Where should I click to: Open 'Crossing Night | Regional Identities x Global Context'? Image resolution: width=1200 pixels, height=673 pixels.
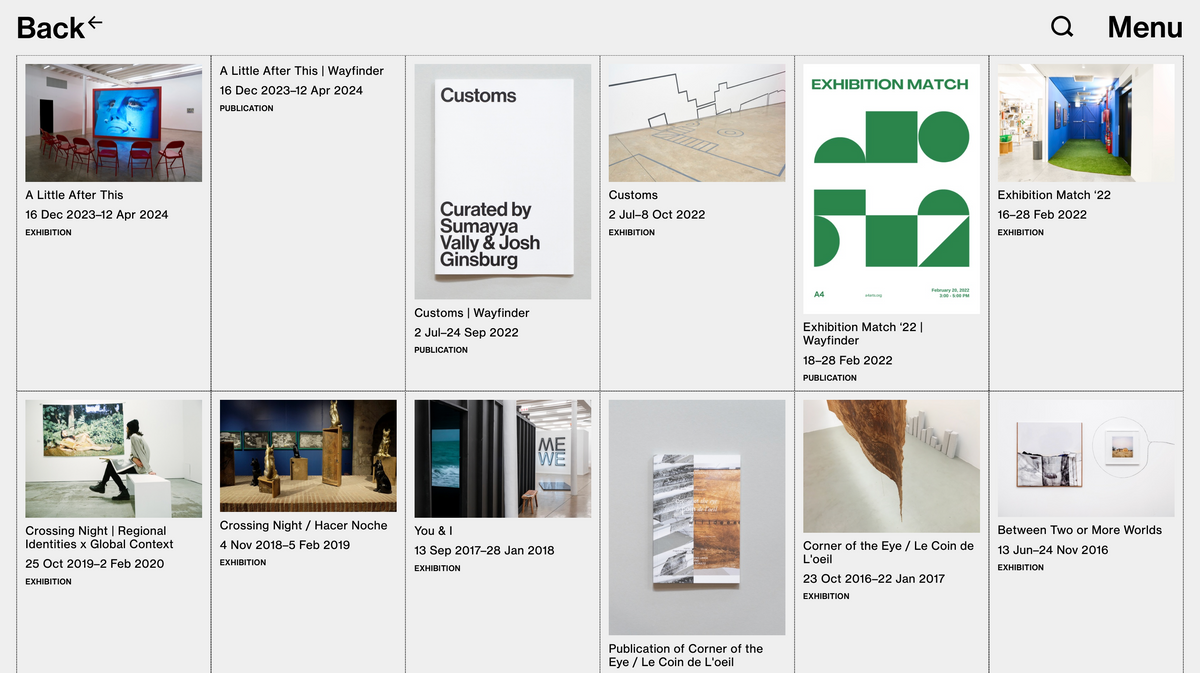(x=99, y=538)
